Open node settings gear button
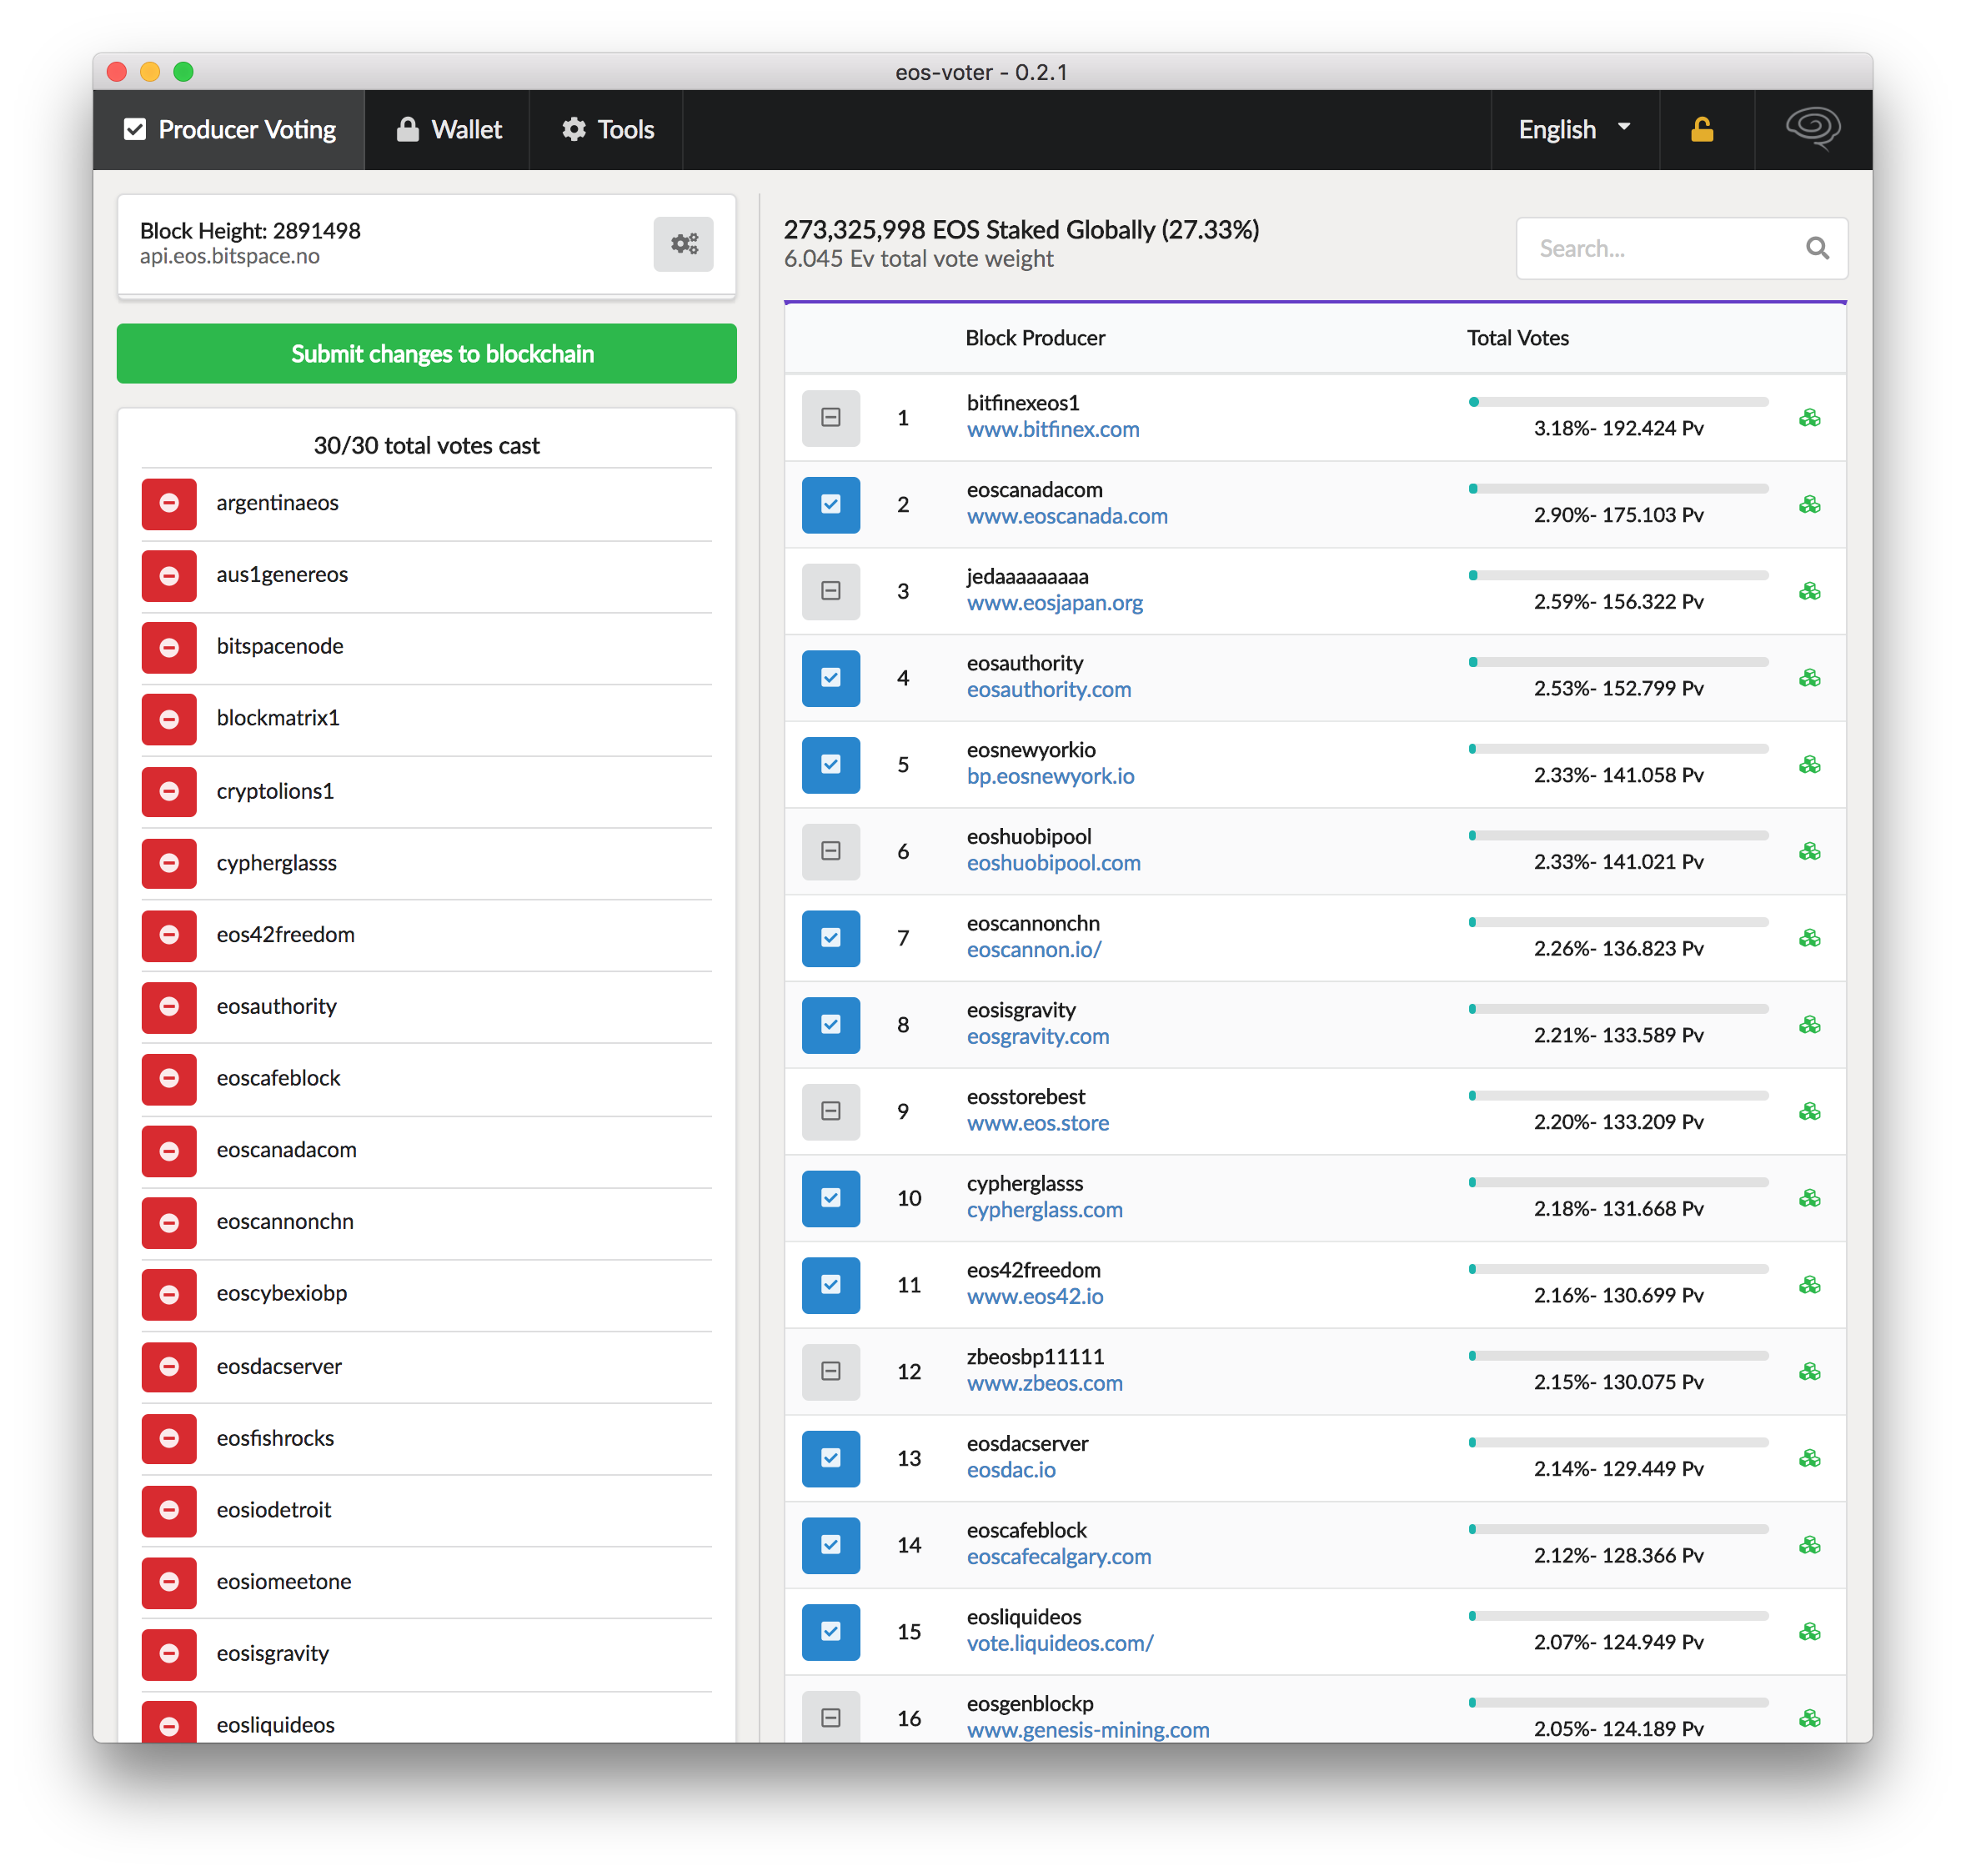The image size is (1966, 1876). coord(683,244)
